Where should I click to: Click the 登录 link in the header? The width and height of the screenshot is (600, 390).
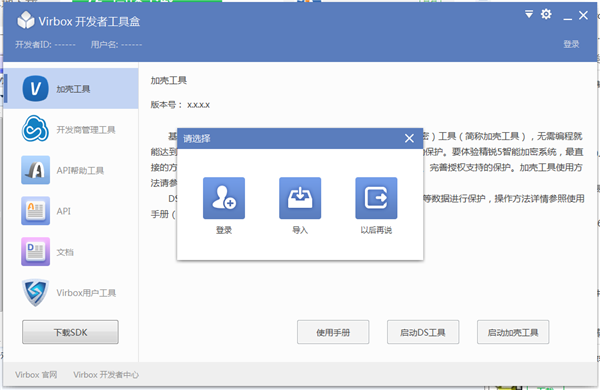[571, 44]
